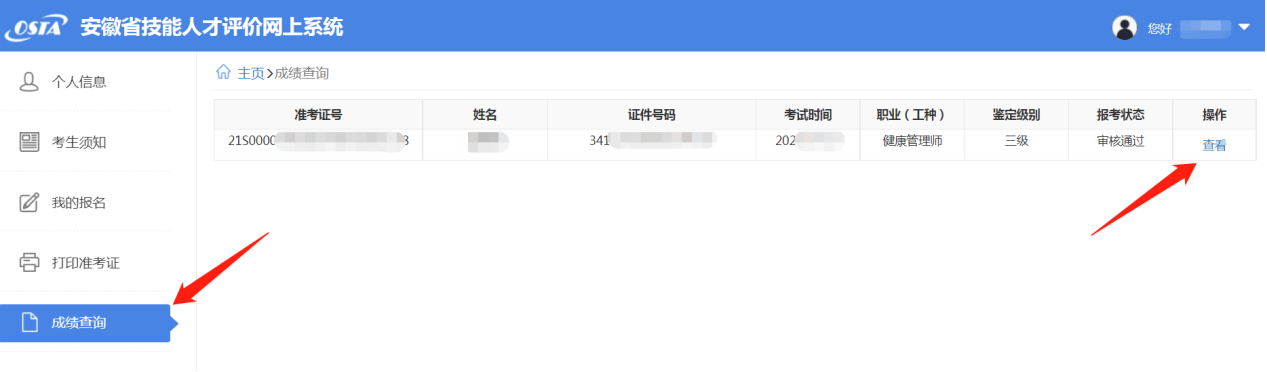Open the user avatar icon
Screen dimensions: 1267x372
tap(1124, 27)
